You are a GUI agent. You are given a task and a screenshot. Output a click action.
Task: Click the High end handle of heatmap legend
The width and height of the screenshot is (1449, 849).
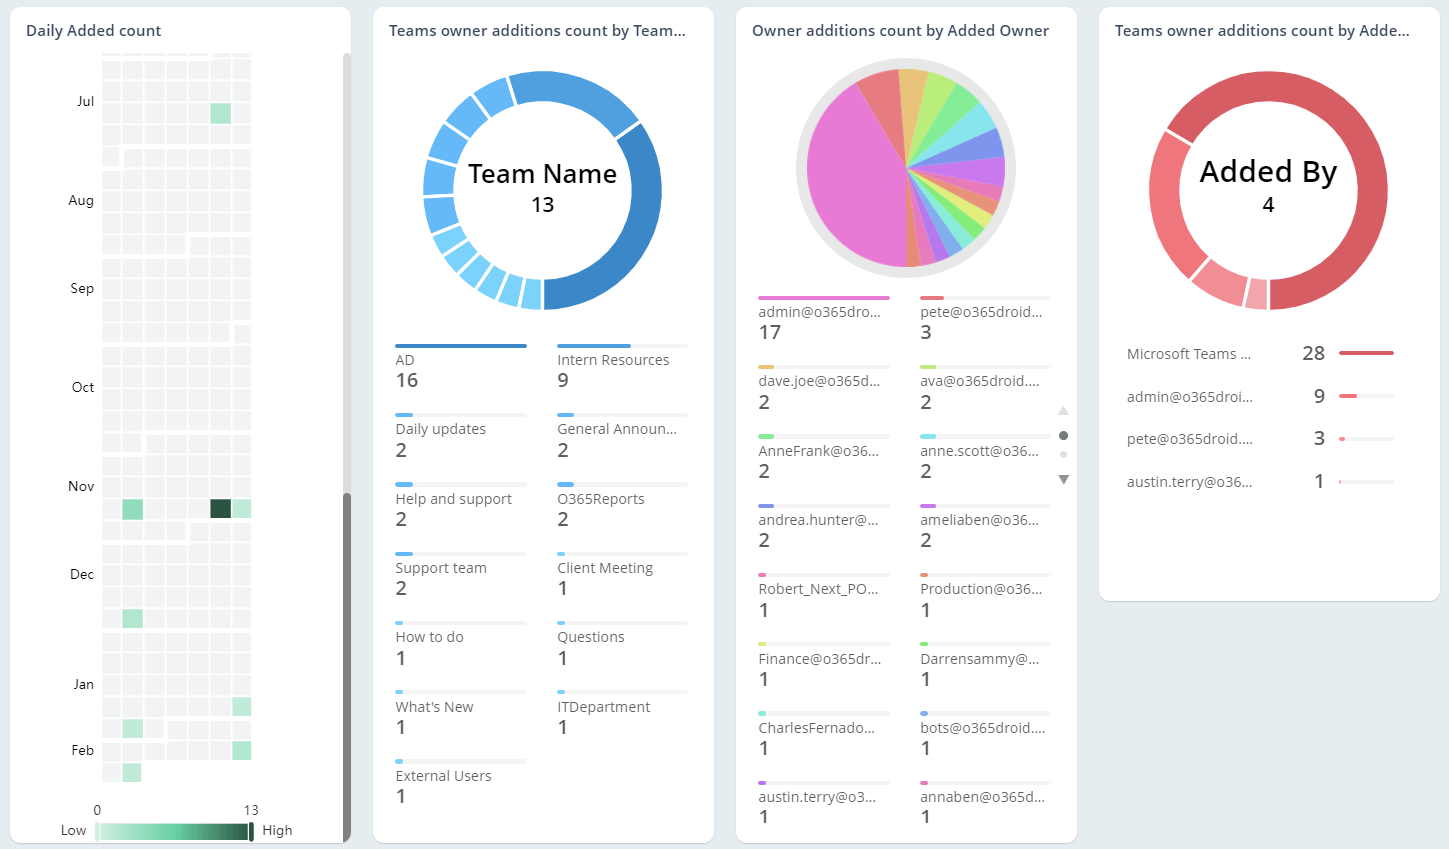click(x=251, y=831)
